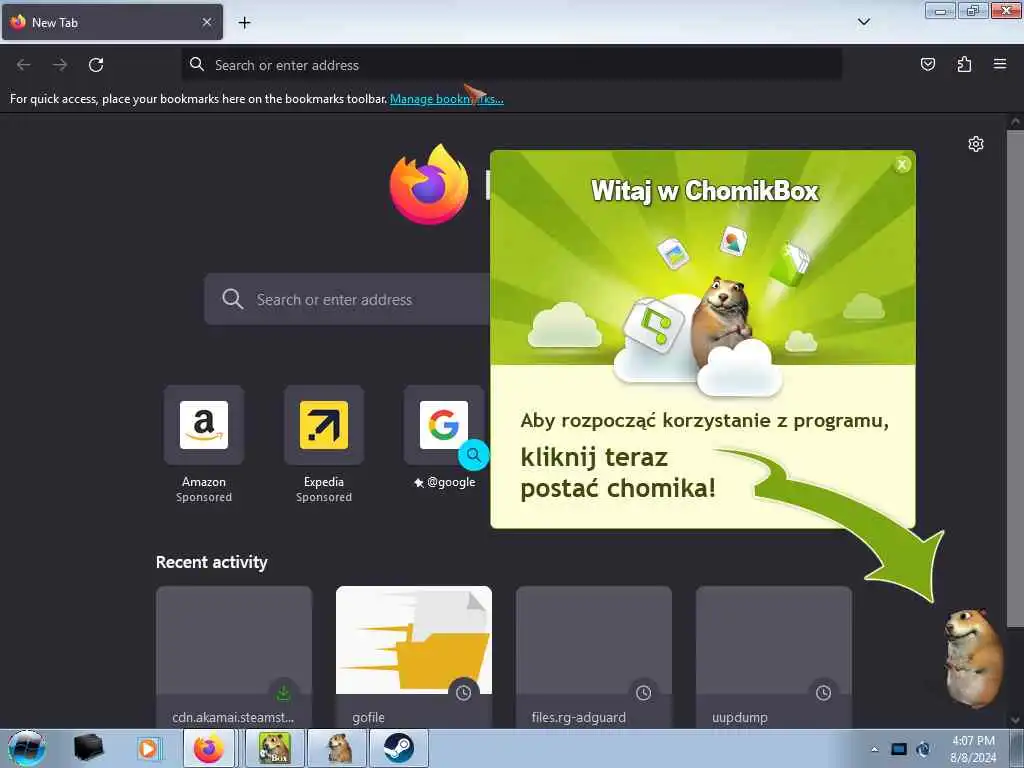Open the gofile recent activity card
Screen dimensions: 1024x768
tap(413, 657)
